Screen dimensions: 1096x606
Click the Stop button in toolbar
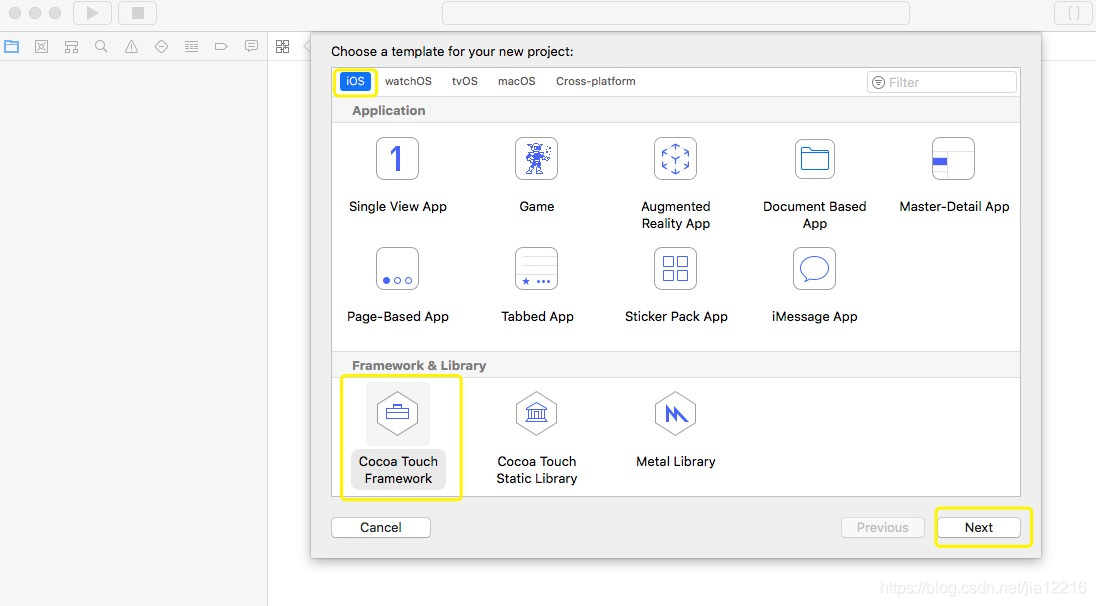pos(138,13)
